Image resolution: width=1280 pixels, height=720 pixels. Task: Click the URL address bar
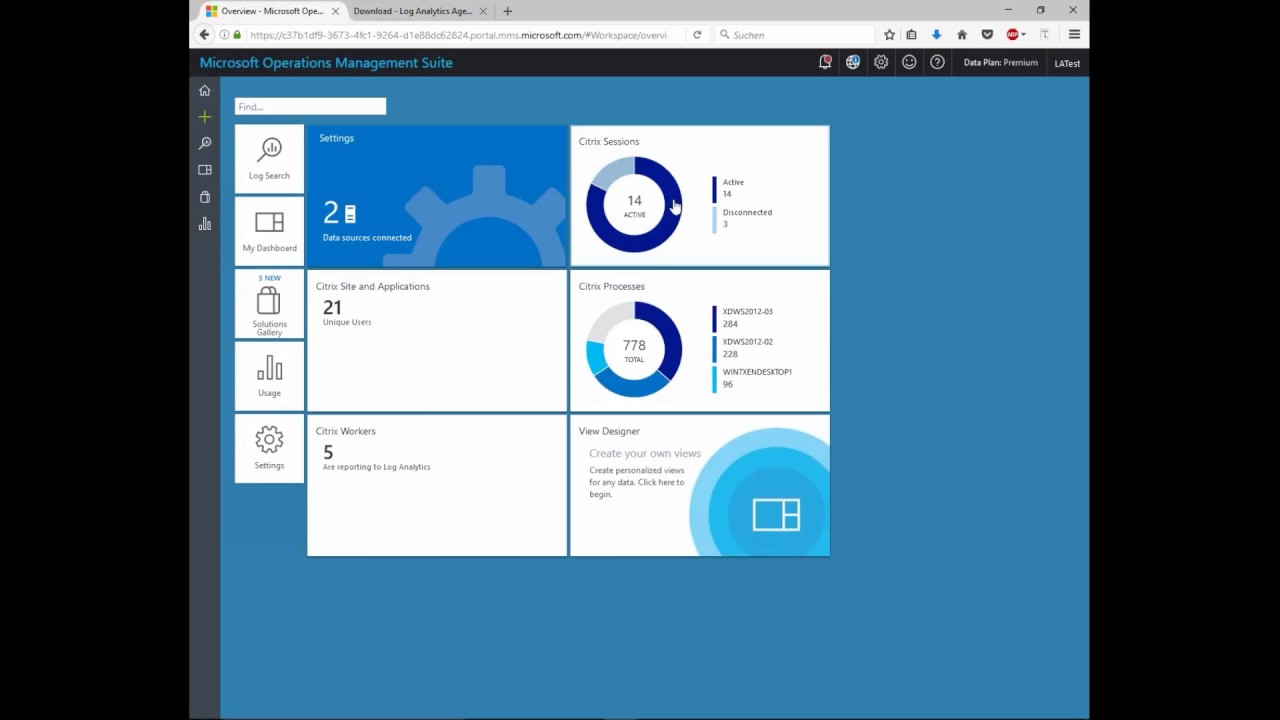point(458,35)
